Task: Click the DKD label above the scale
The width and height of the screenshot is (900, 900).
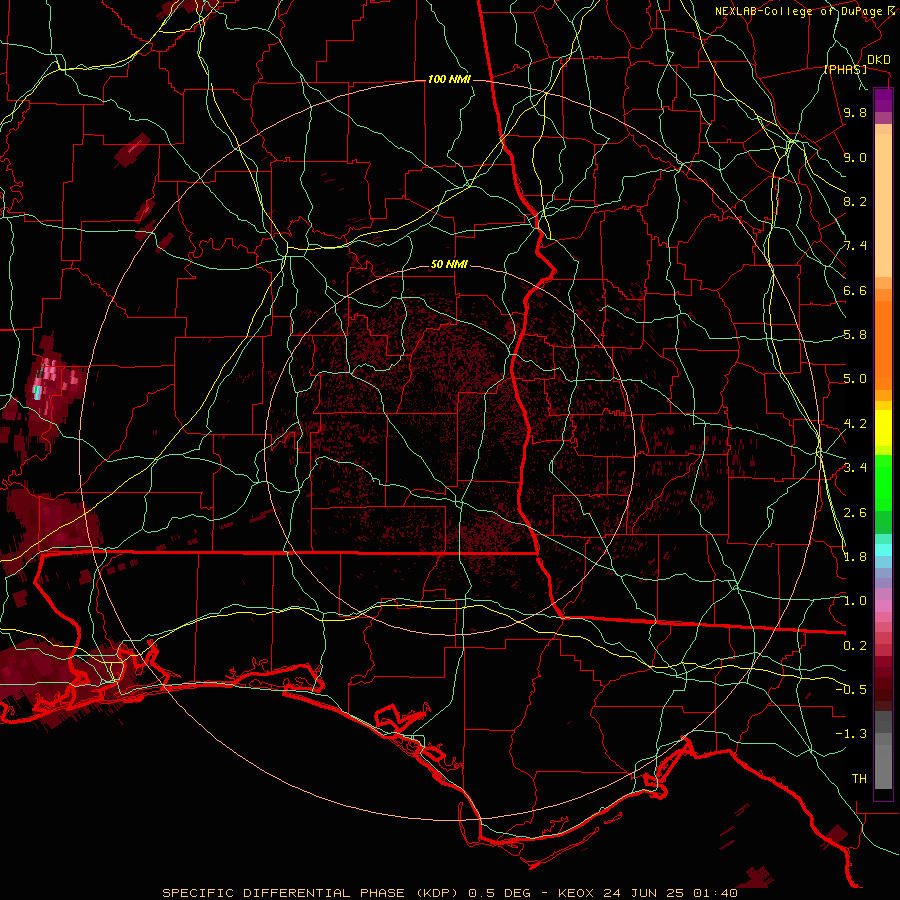Action: 878,60
